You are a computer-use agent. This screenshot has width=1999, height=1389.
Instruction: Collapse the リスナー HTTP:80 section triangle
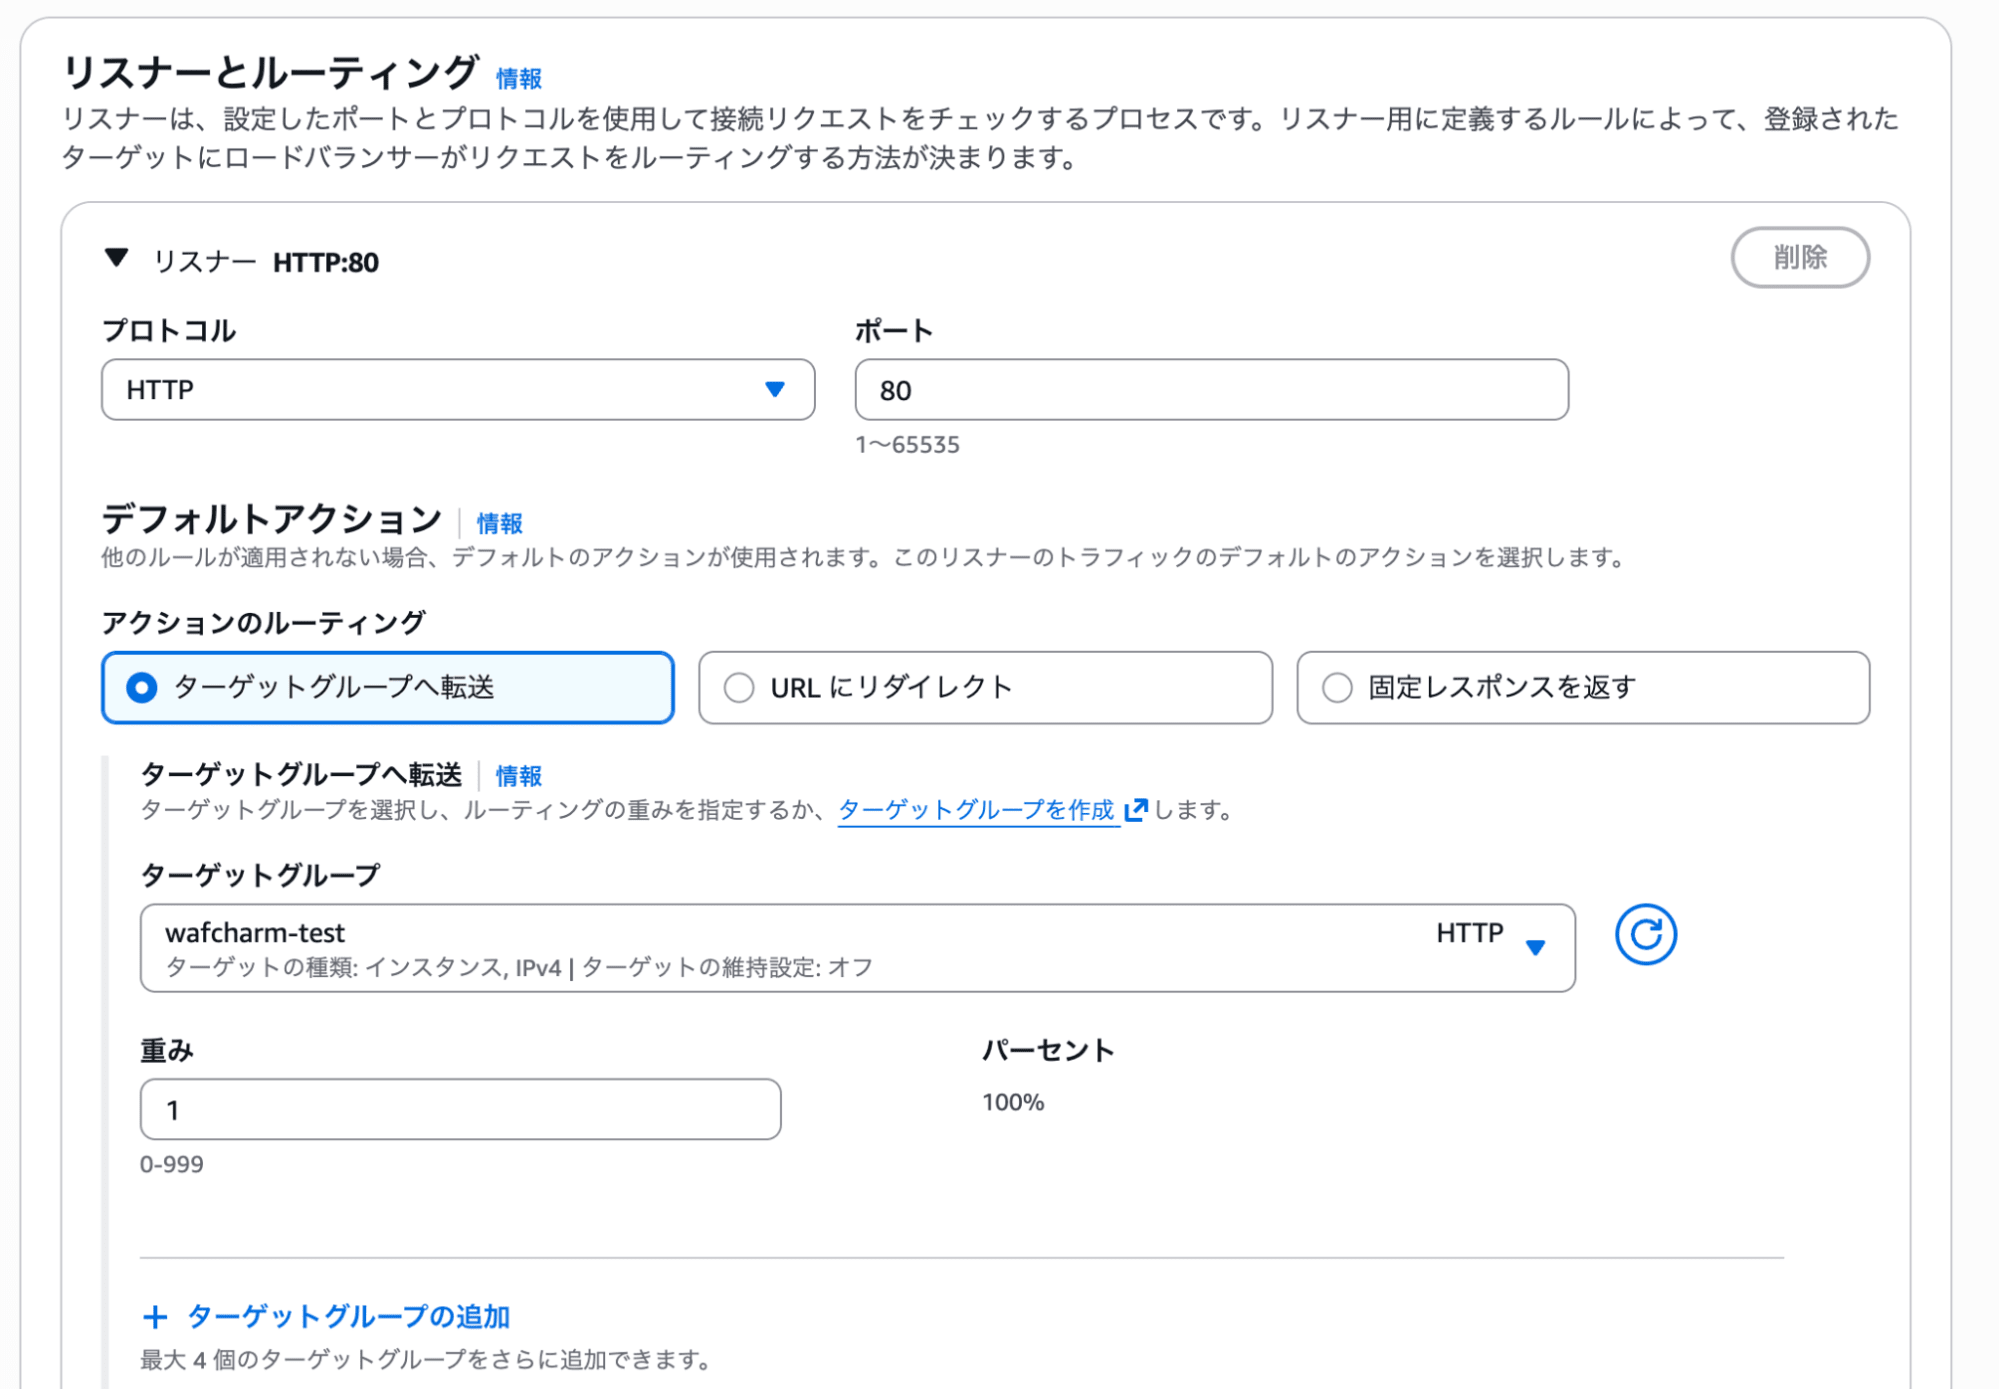(117, 259)
